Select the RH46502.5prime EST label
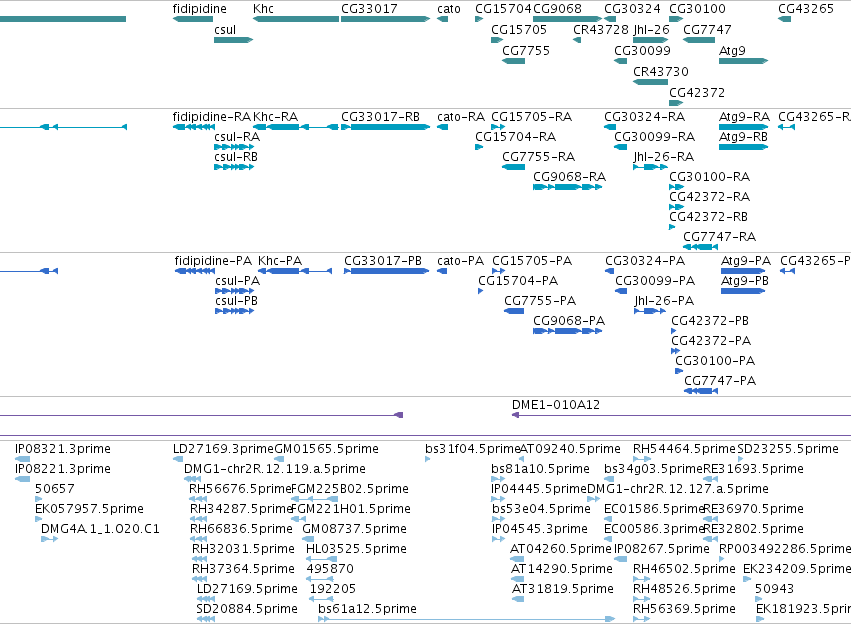This screenshot has width=851, height=624. (x=684, y=569)
